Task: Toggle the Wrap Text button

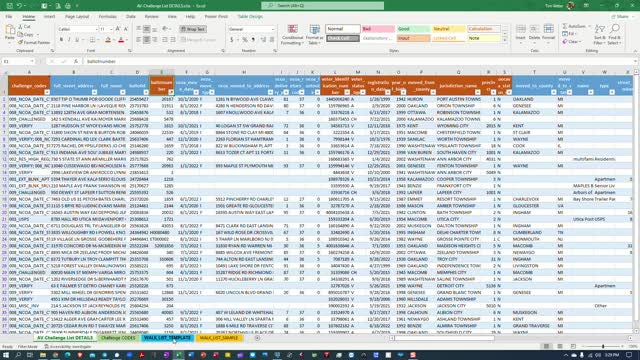Action: [x=193, y=29]
